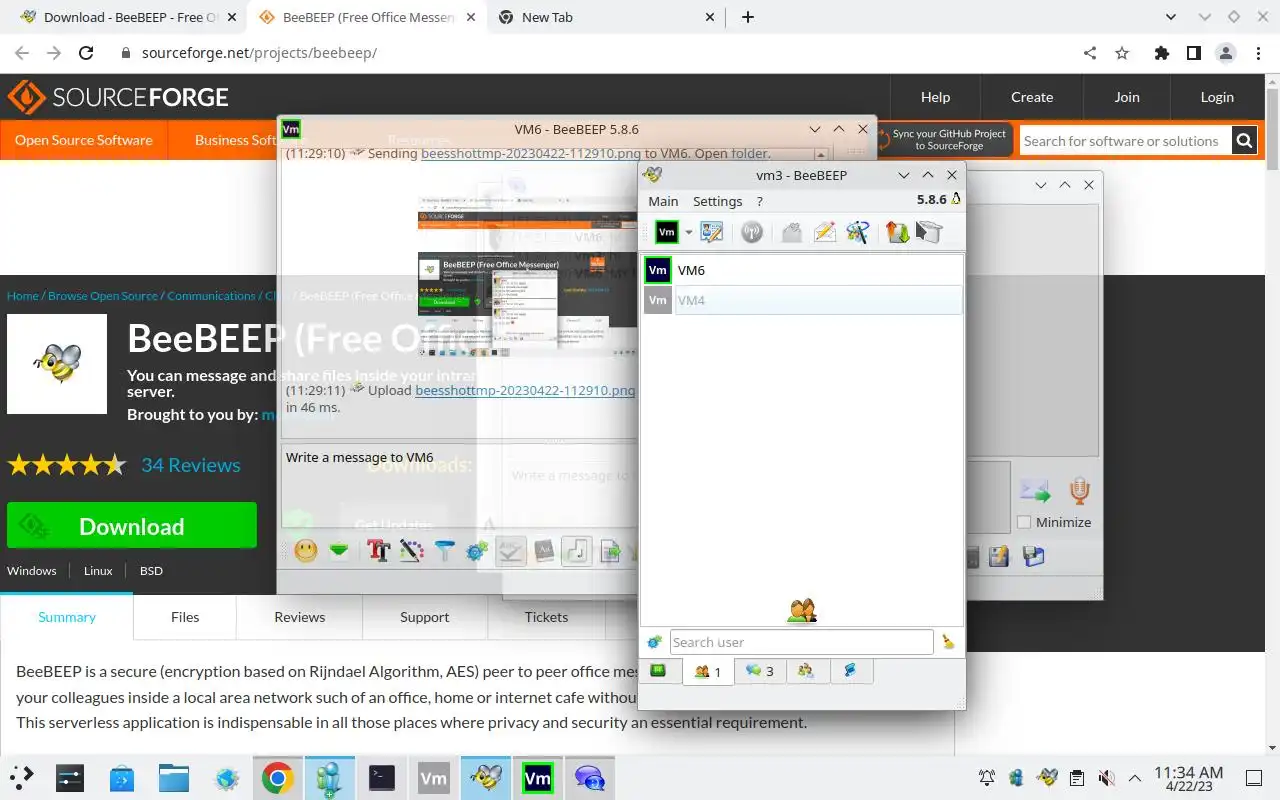Image resolution: width=1280 pixels, height=800 pixels.
Task: Click the Search user field in vm3 window
Action: click(801, 642)
